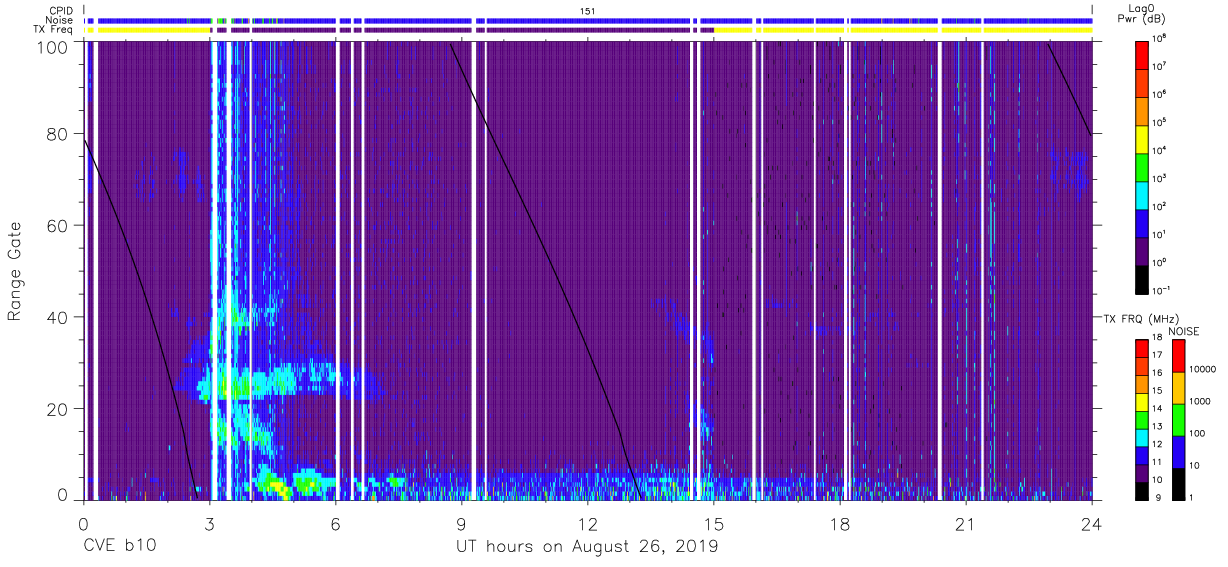Click the "9" label on TX FRQ legend

[1157, 498]
